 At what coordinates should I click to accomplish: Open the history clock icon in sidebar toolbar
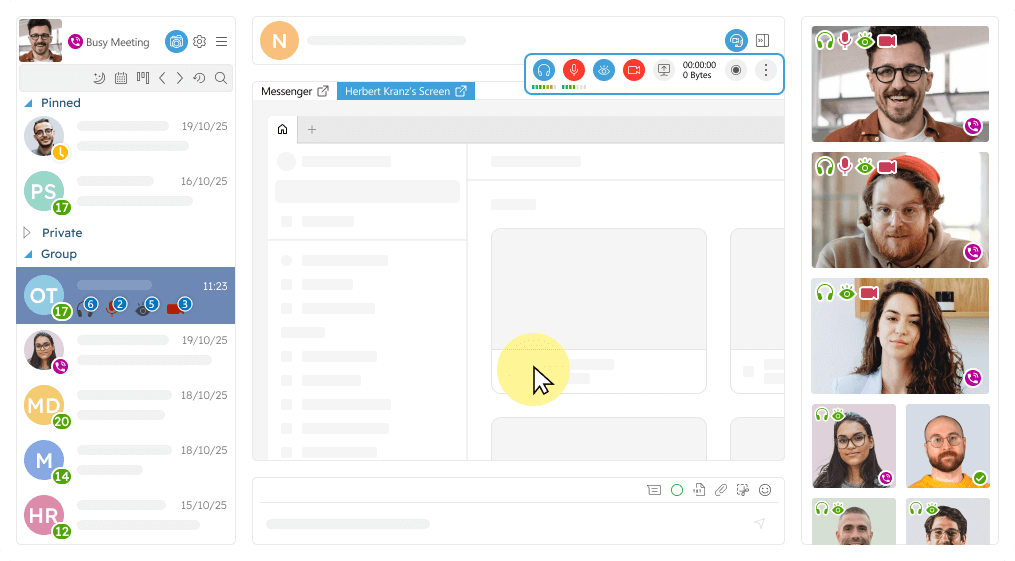coord(199,78)
